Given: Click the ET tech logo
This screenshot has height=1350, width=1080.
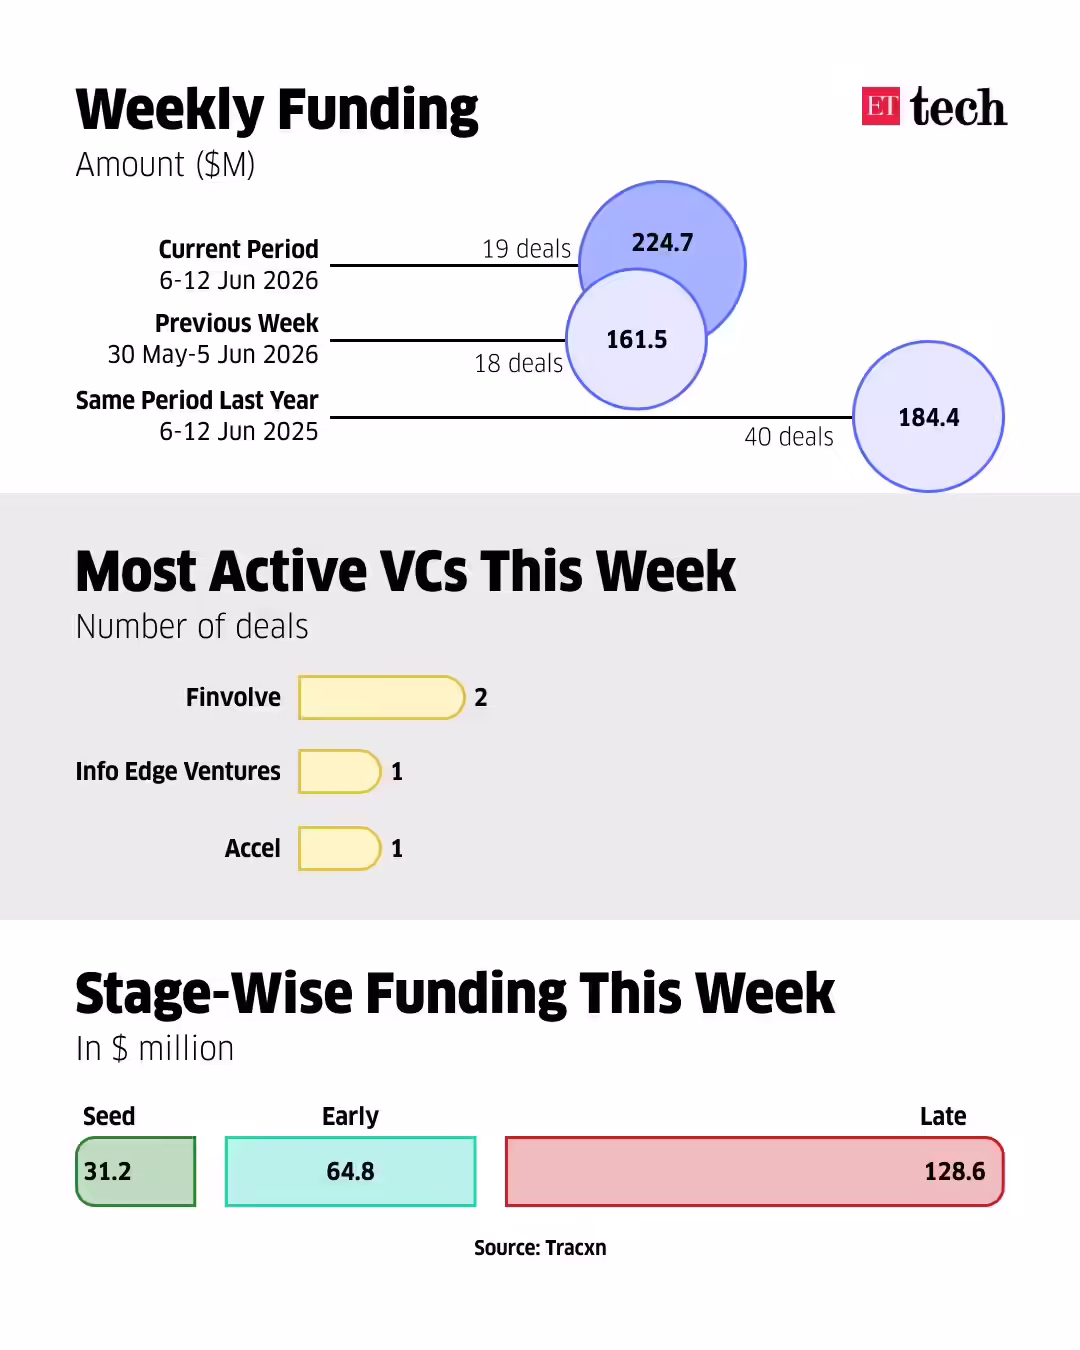Looking at the screenshot, I should [934, 107].
